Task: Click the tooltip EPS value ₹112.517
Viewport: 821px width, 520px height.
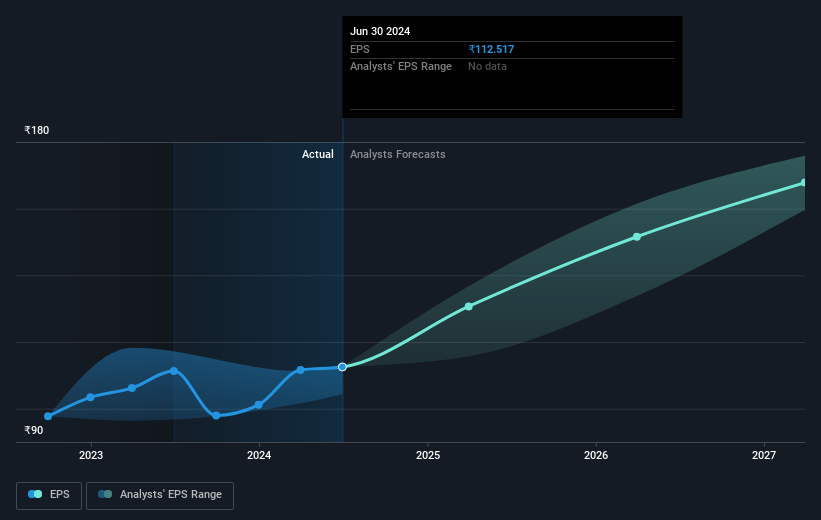Action: pyautogui.click(x=491, y=49)
